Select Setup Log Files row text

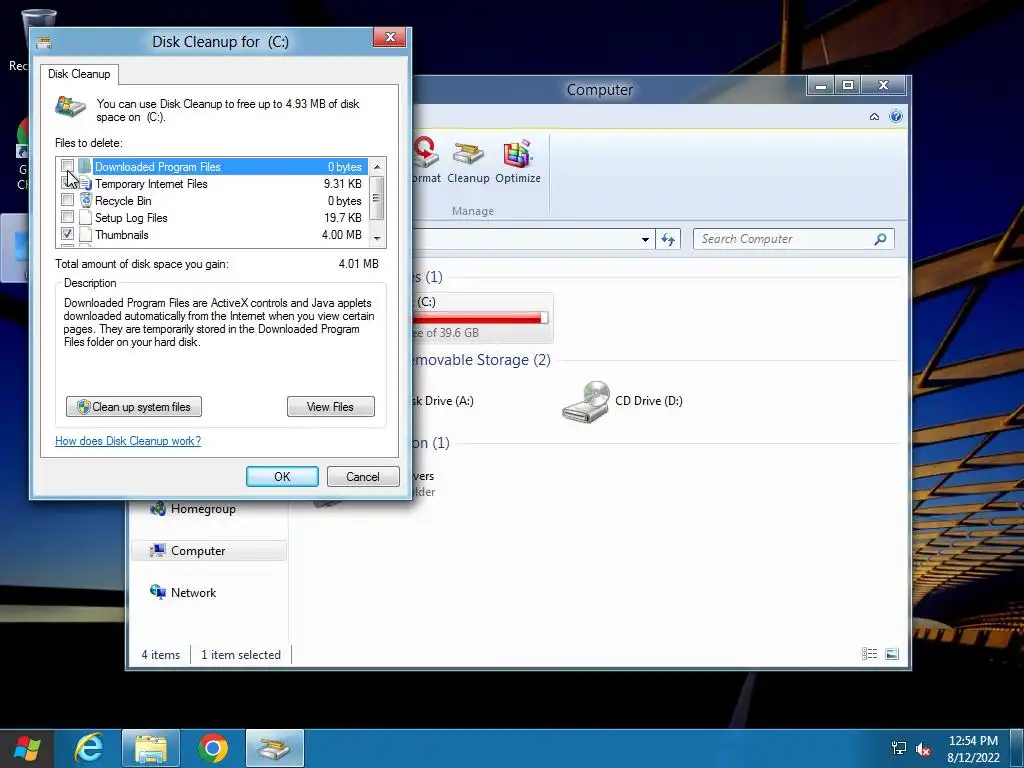131,218
